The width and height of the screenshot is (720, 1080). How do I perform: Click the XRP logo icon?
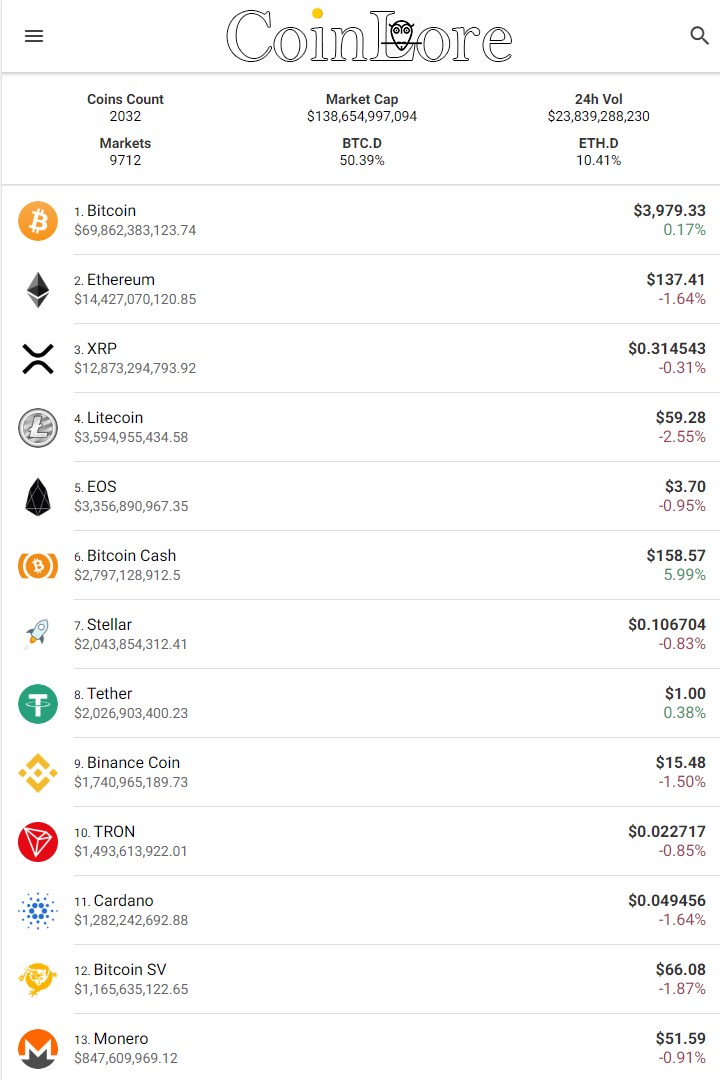click(38, 358)
